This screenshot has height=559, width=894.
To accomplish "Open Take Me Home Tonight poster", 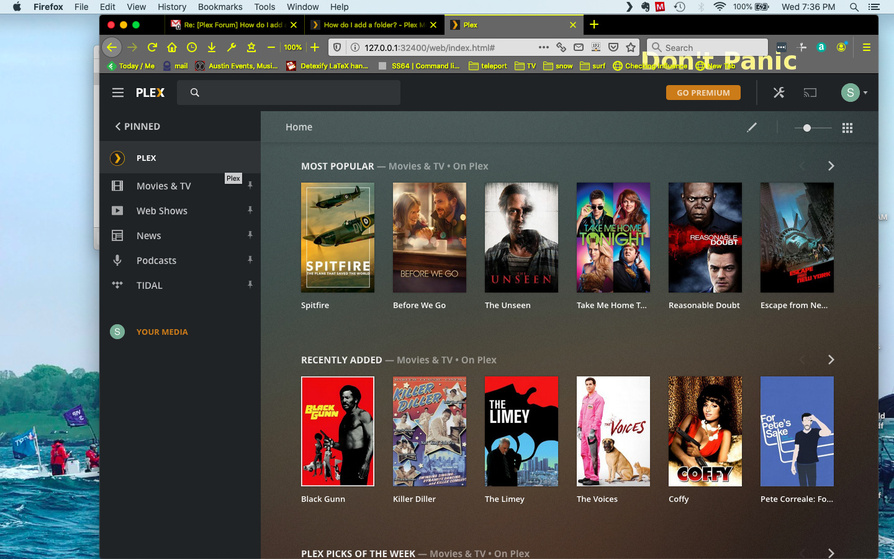I will click(613, 237).
